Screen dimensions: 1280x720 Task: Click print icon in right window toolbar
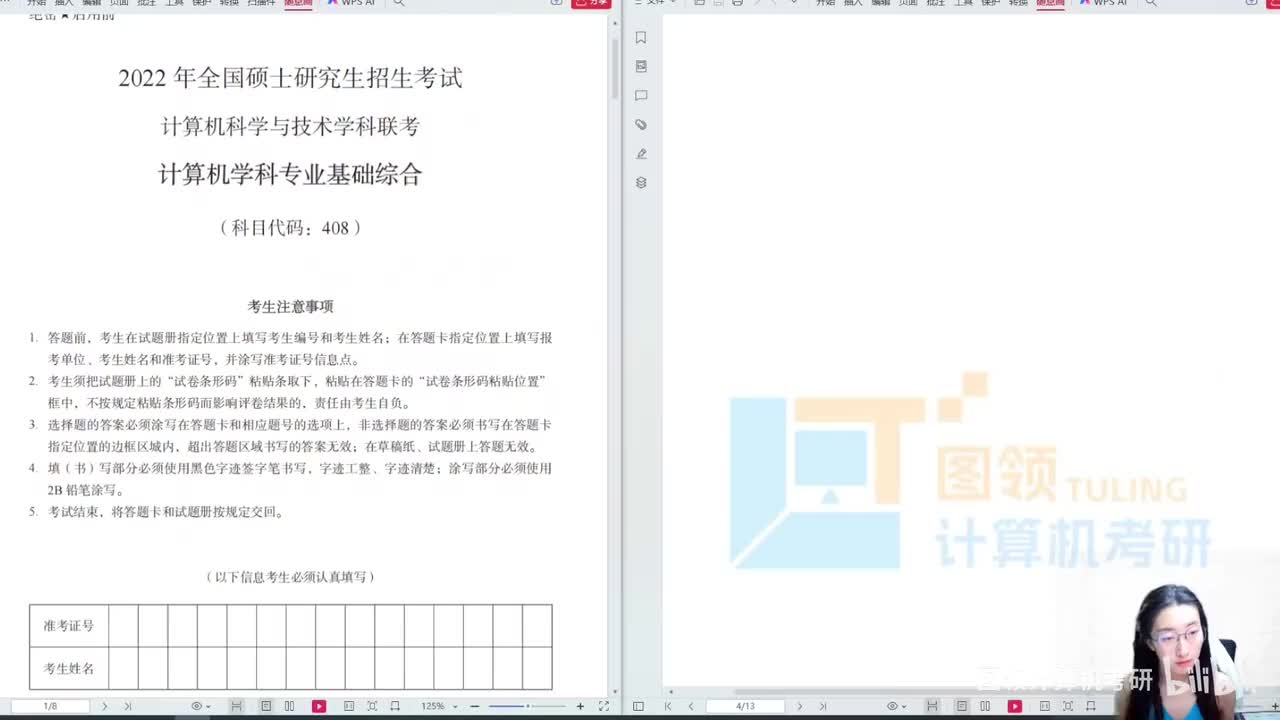coord(737,3)
